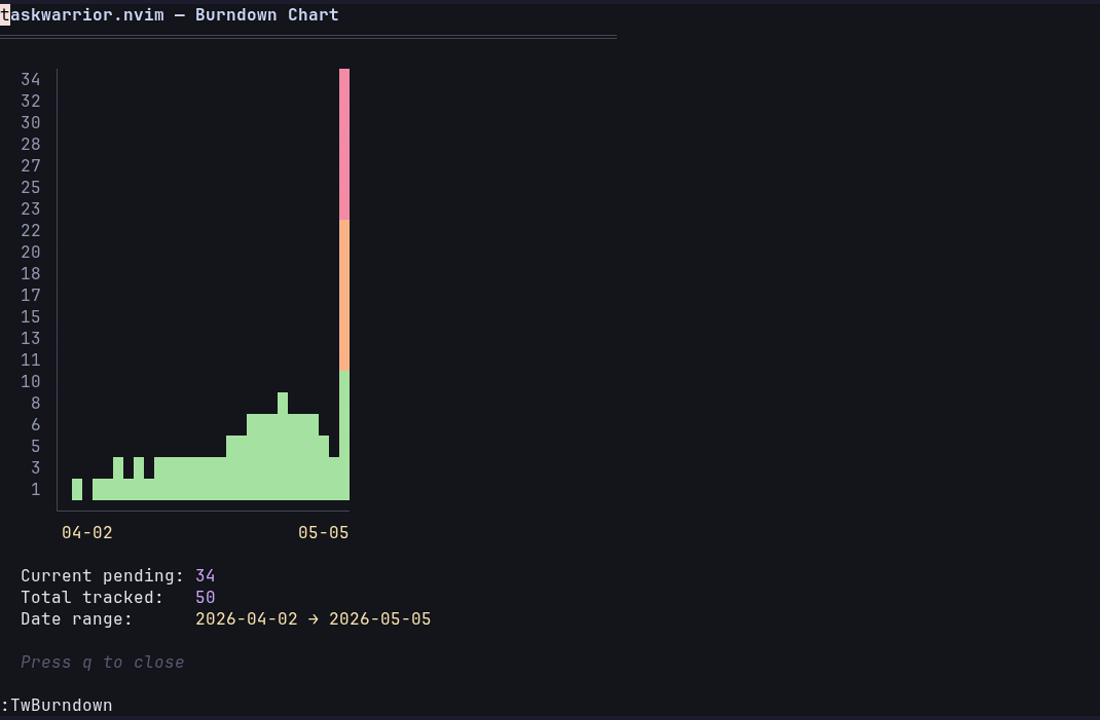Select the y-axis label 15

click(31, 316)
